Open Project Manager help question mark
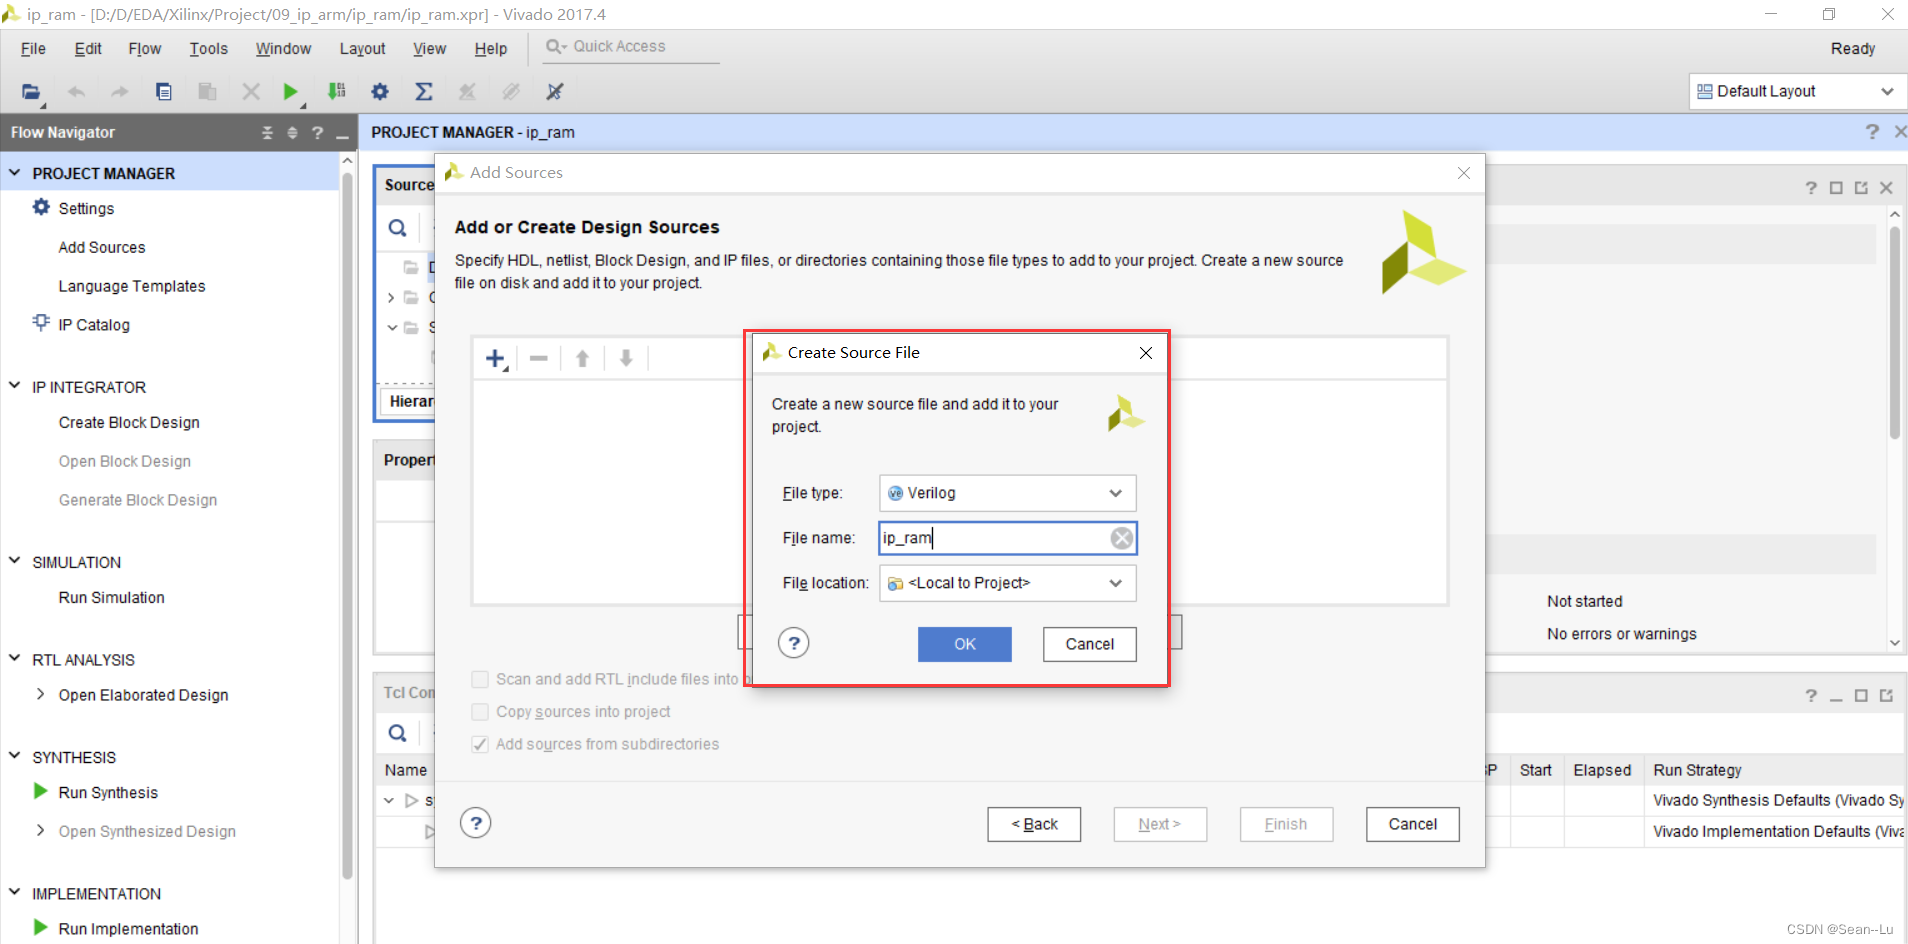The width and height of the screenshot is (1908, 944). pyautogui.click(x=1872, y=132)
